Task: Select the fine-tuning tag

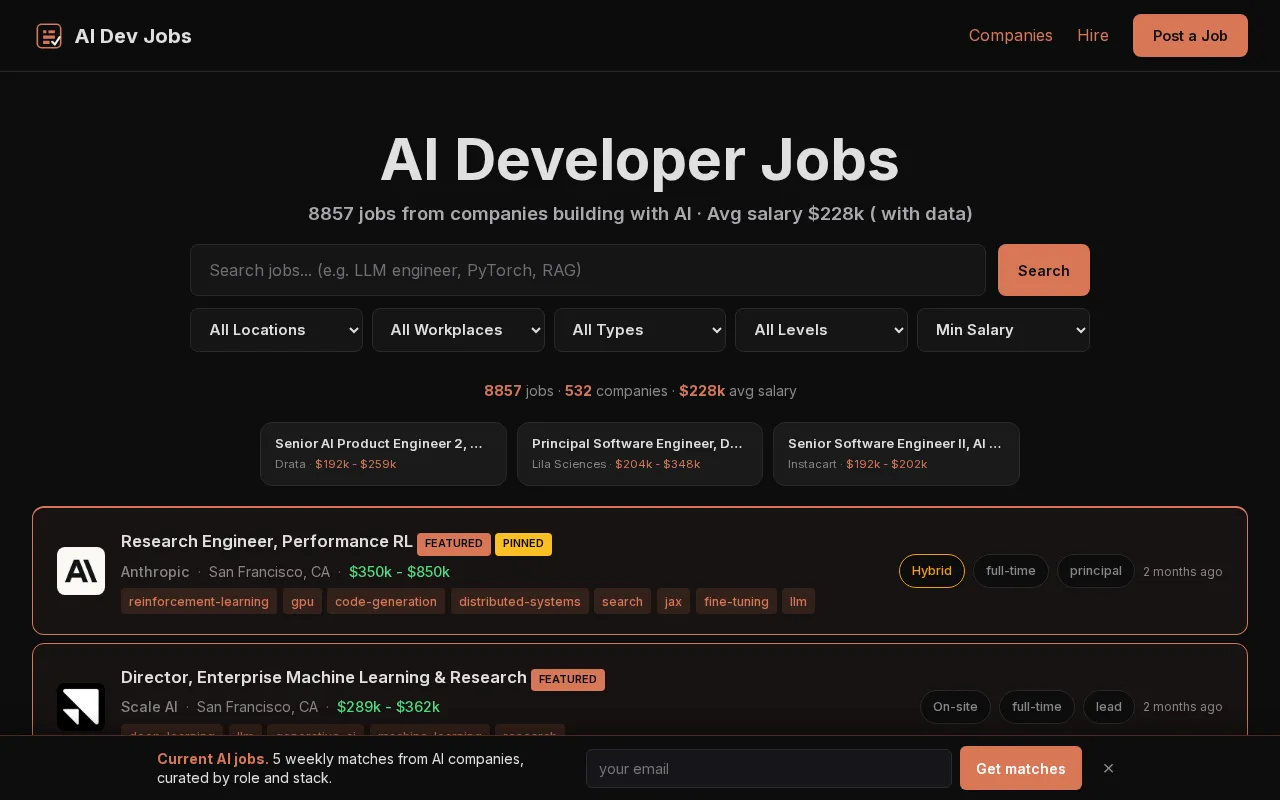Action: coord(736,601)
